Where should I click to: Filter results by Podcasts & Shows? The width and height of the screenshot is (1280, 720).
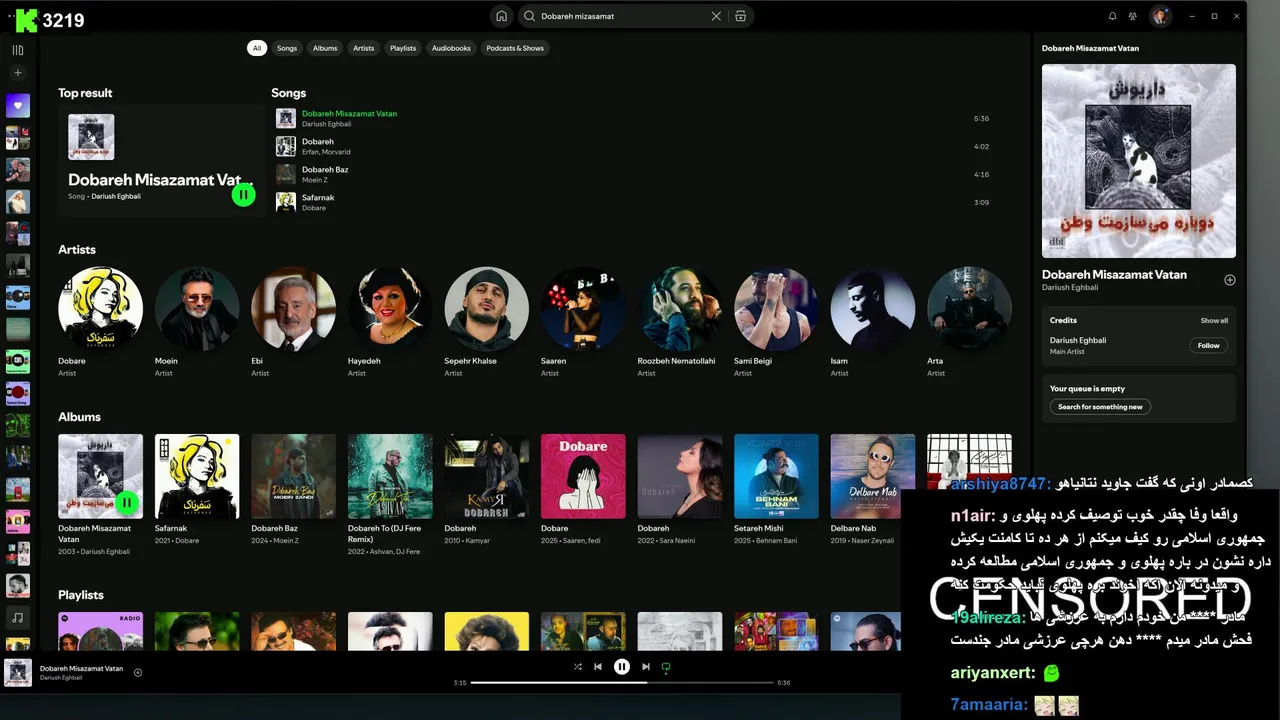515,48
